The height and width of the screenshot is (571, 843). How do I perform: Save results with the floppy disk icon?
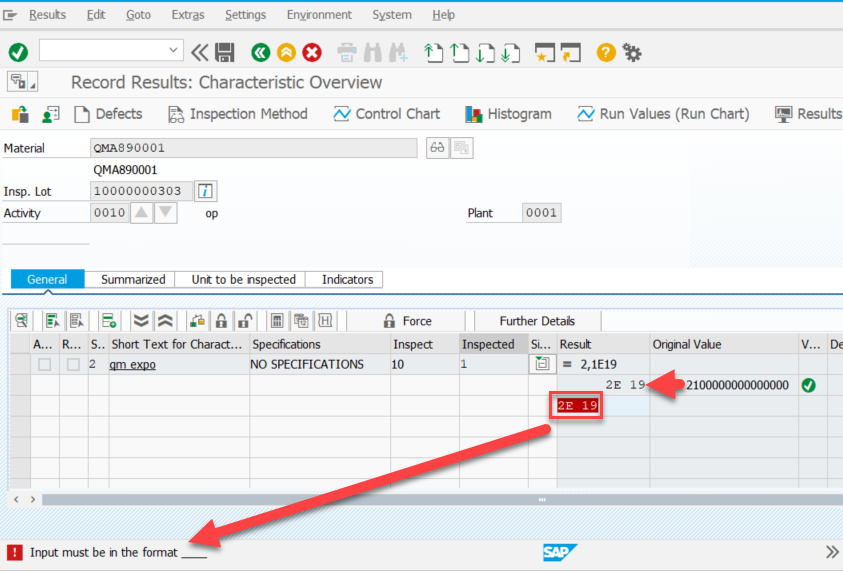tap(225, 52)
